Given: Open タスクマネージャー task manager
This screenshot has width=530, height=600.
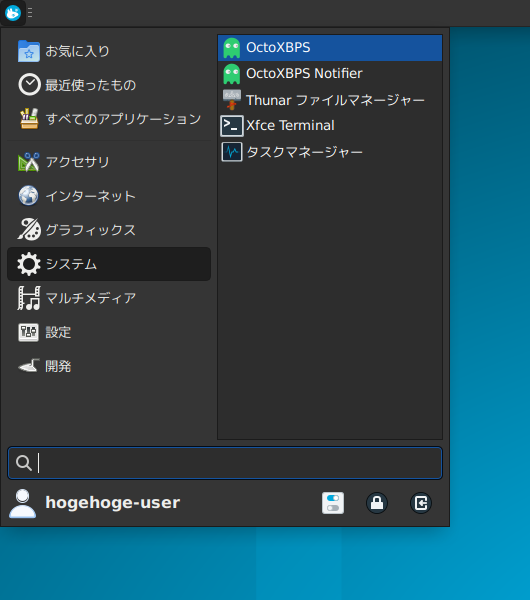Looking at the screenshot, I should pos(330,152).
